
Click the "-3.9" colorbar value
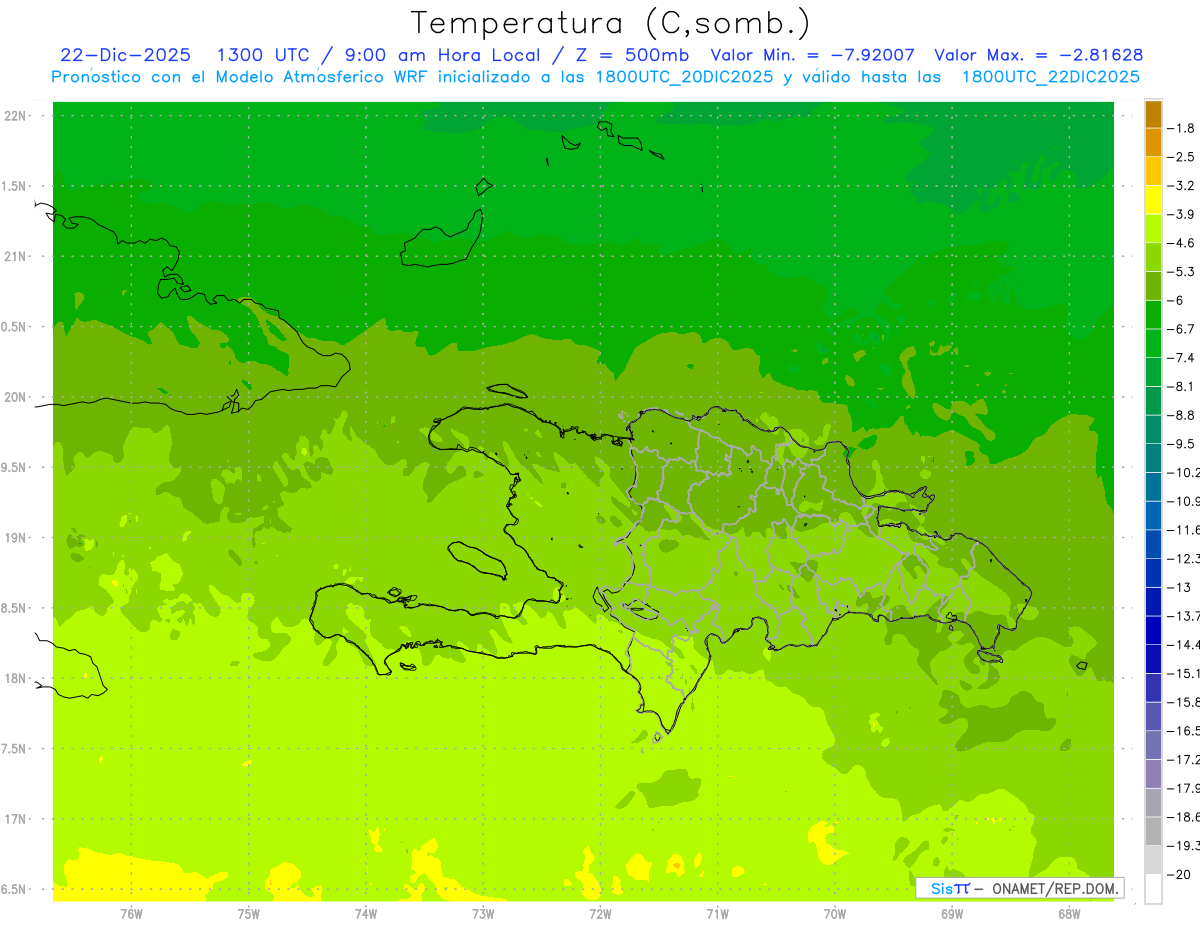coord(1182,214)
